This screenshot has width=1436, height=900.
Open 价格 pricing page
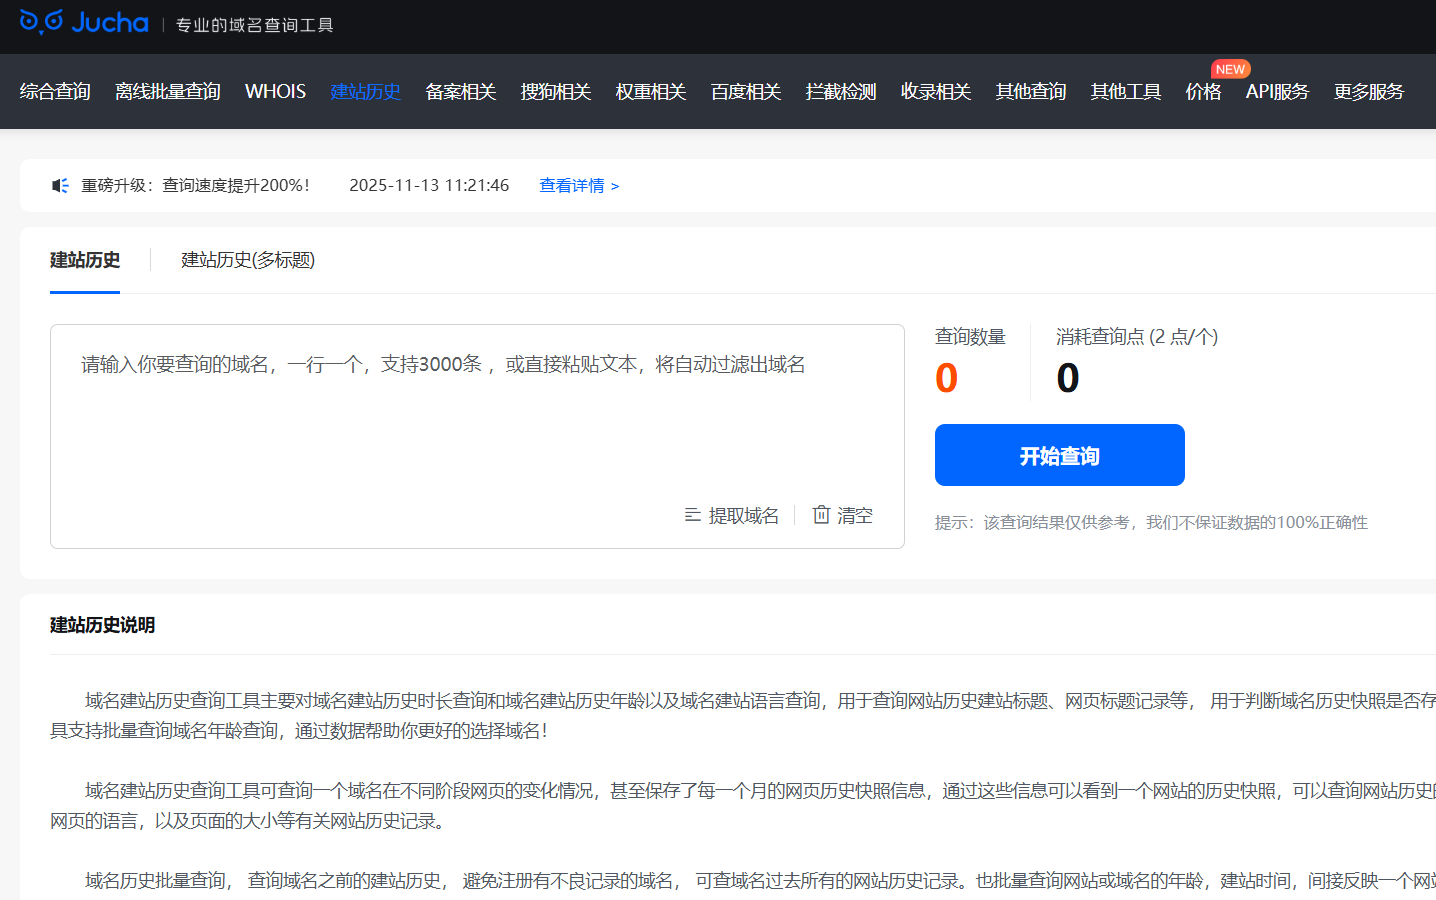tap(1203, 92)
